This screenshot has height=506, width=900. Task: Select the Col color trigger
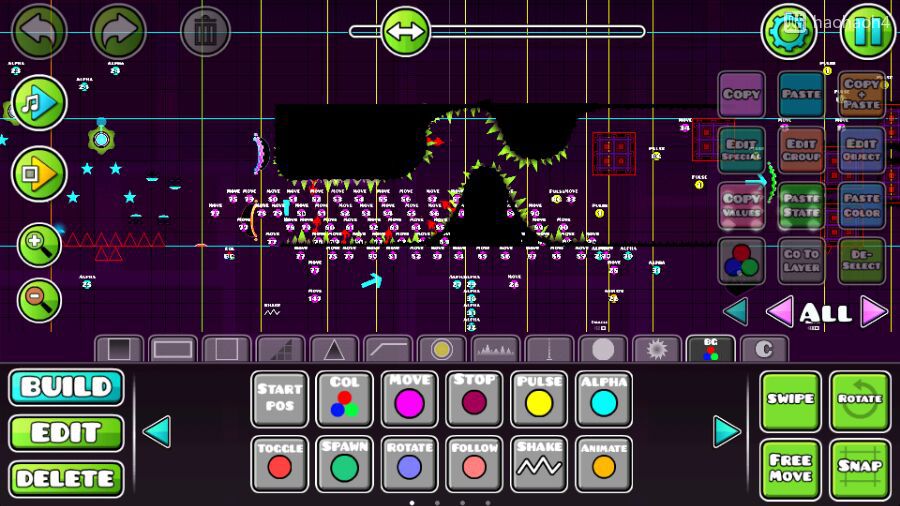coord(344,399)
